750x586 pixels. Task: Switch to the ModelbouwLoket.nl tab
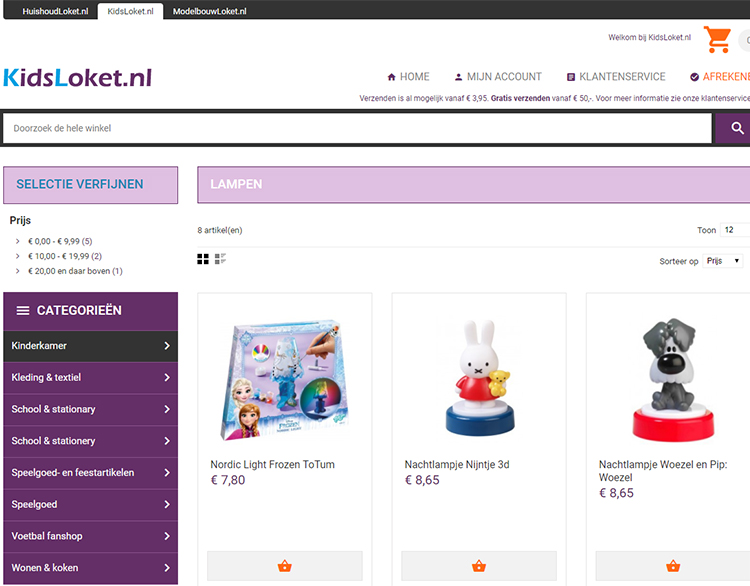(x=210, y=11)
